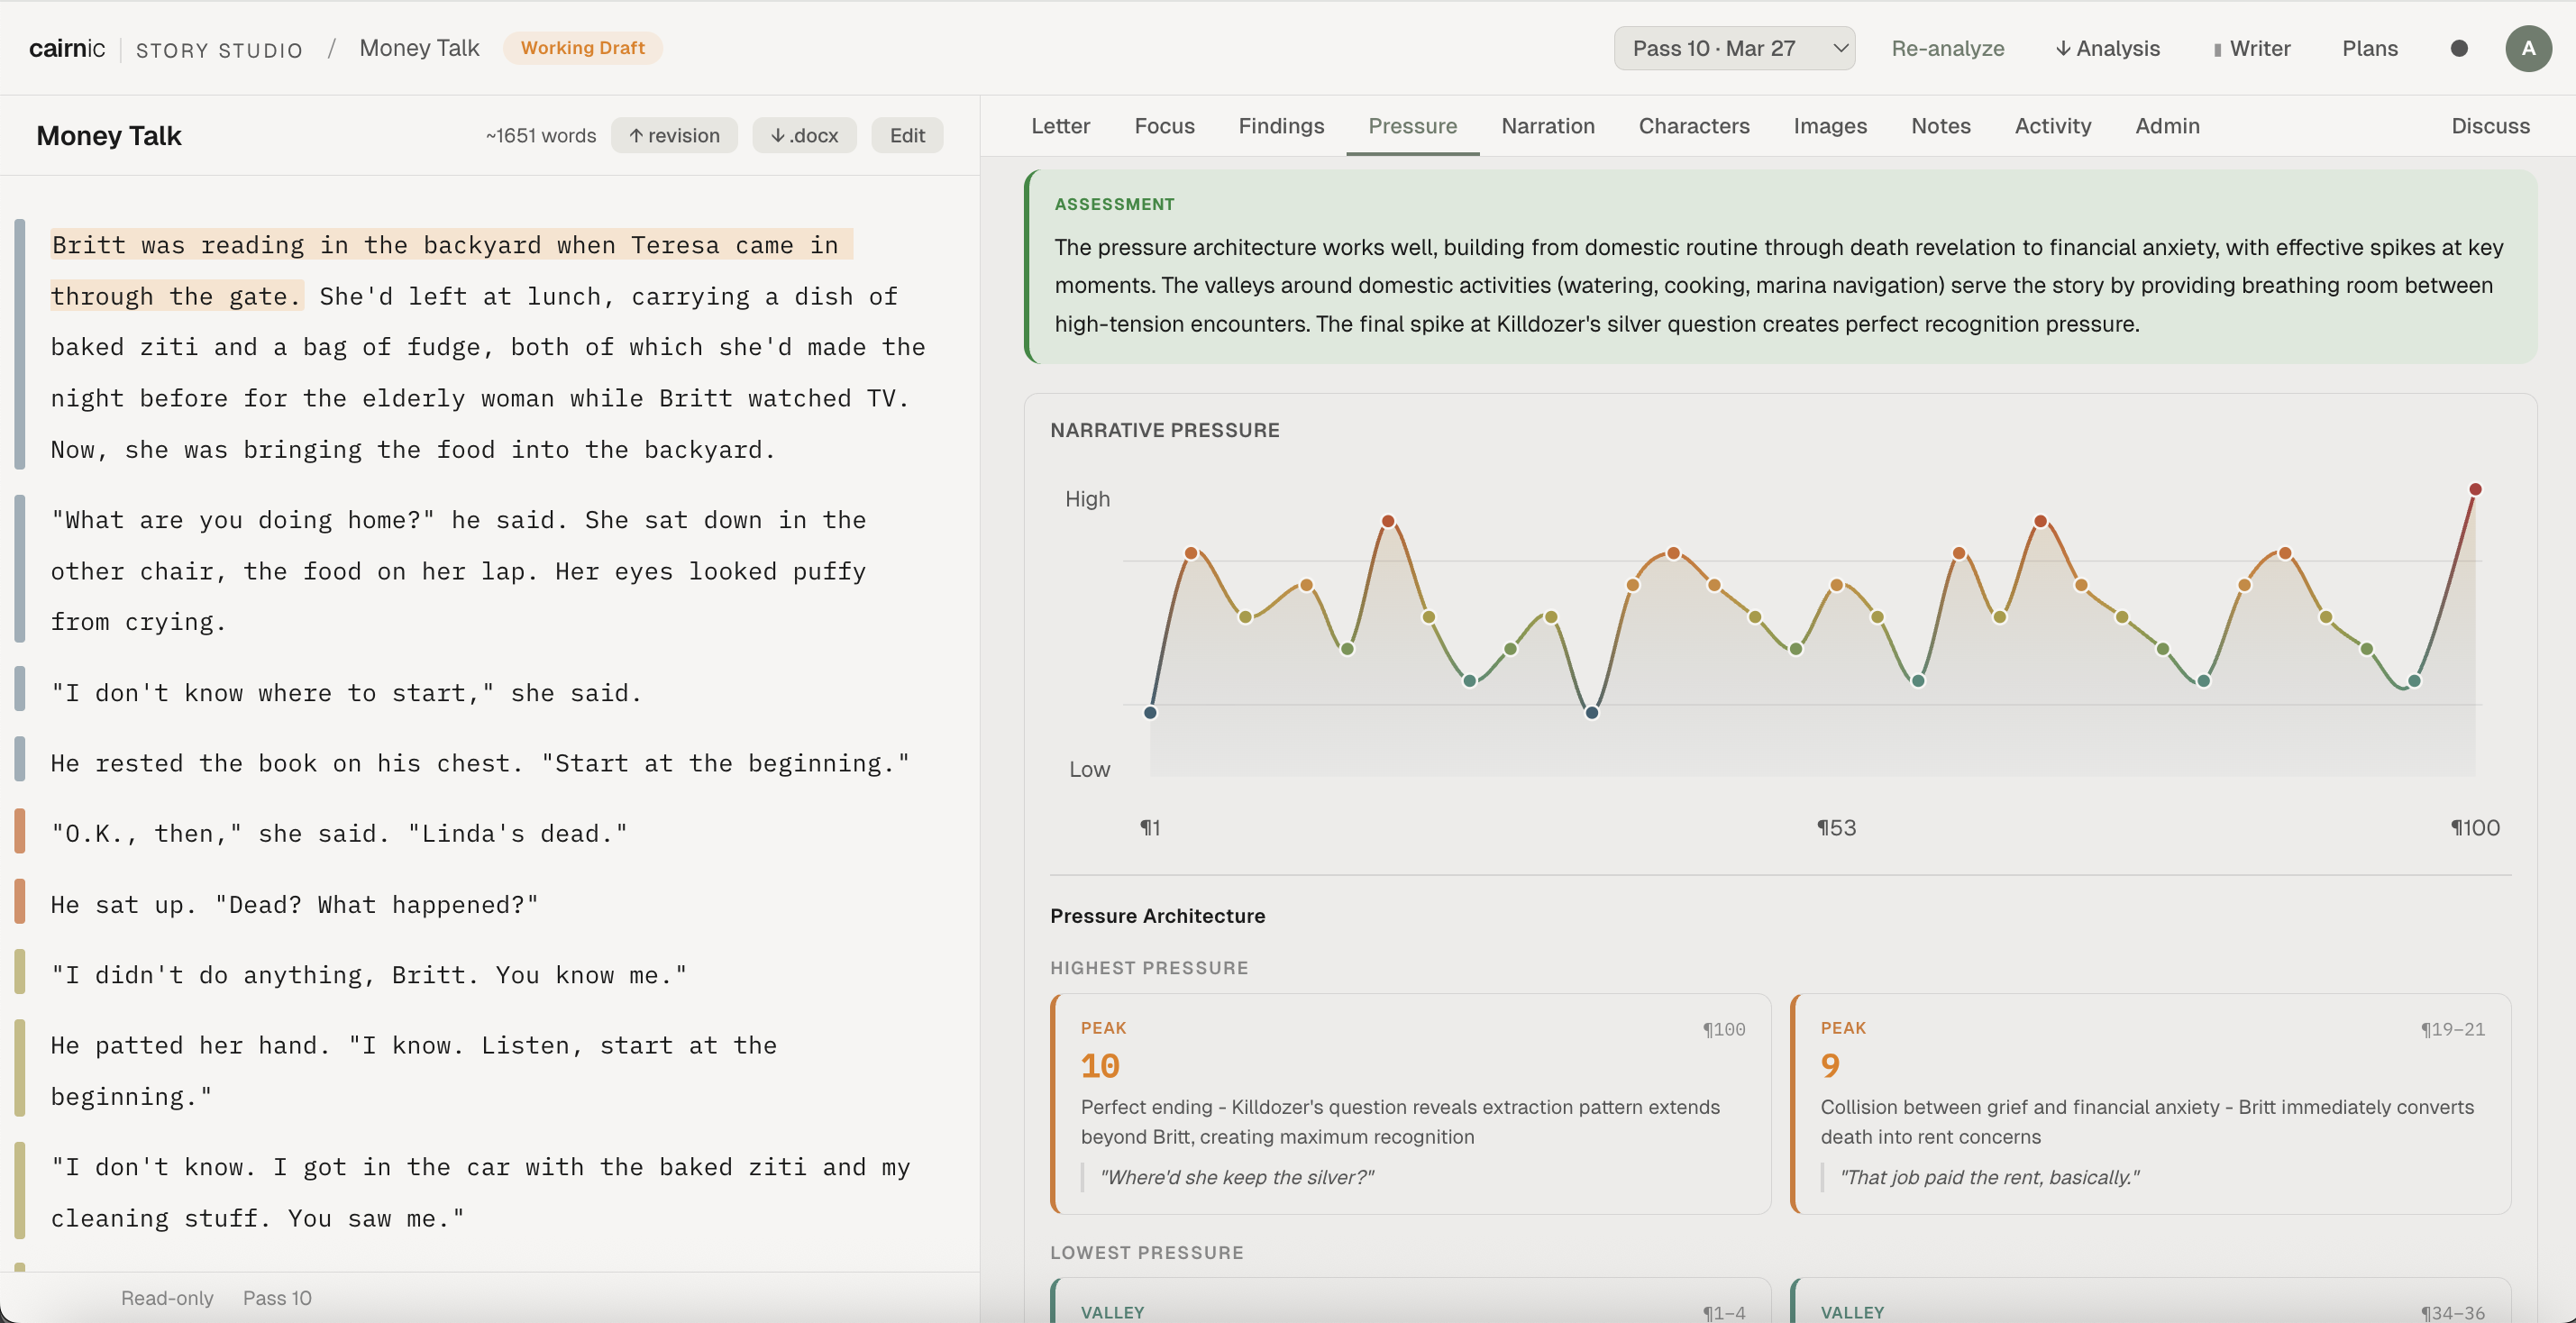Click the Re-analyze button
Screen dimensions: 2576x1323
click(x=1947, y=48)
